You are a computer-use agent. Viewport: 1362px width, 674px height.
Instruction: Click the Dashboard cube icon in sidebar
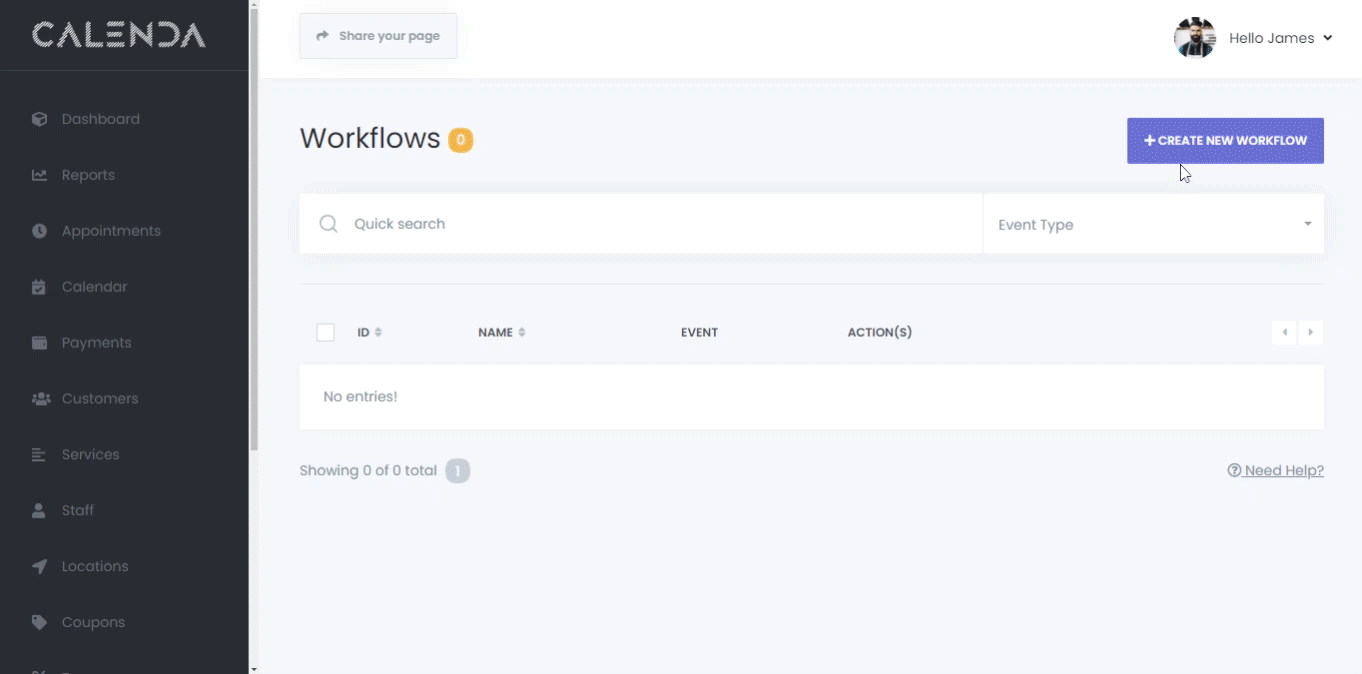[x=39, y=119]
